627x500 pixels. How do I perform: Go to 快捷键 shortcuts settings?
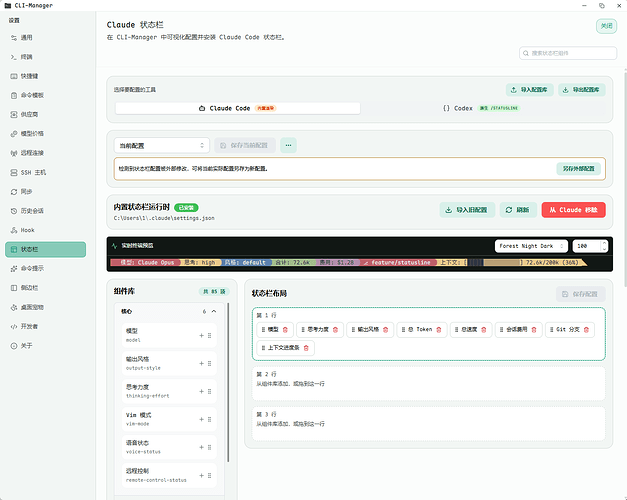tap(45, 76)
